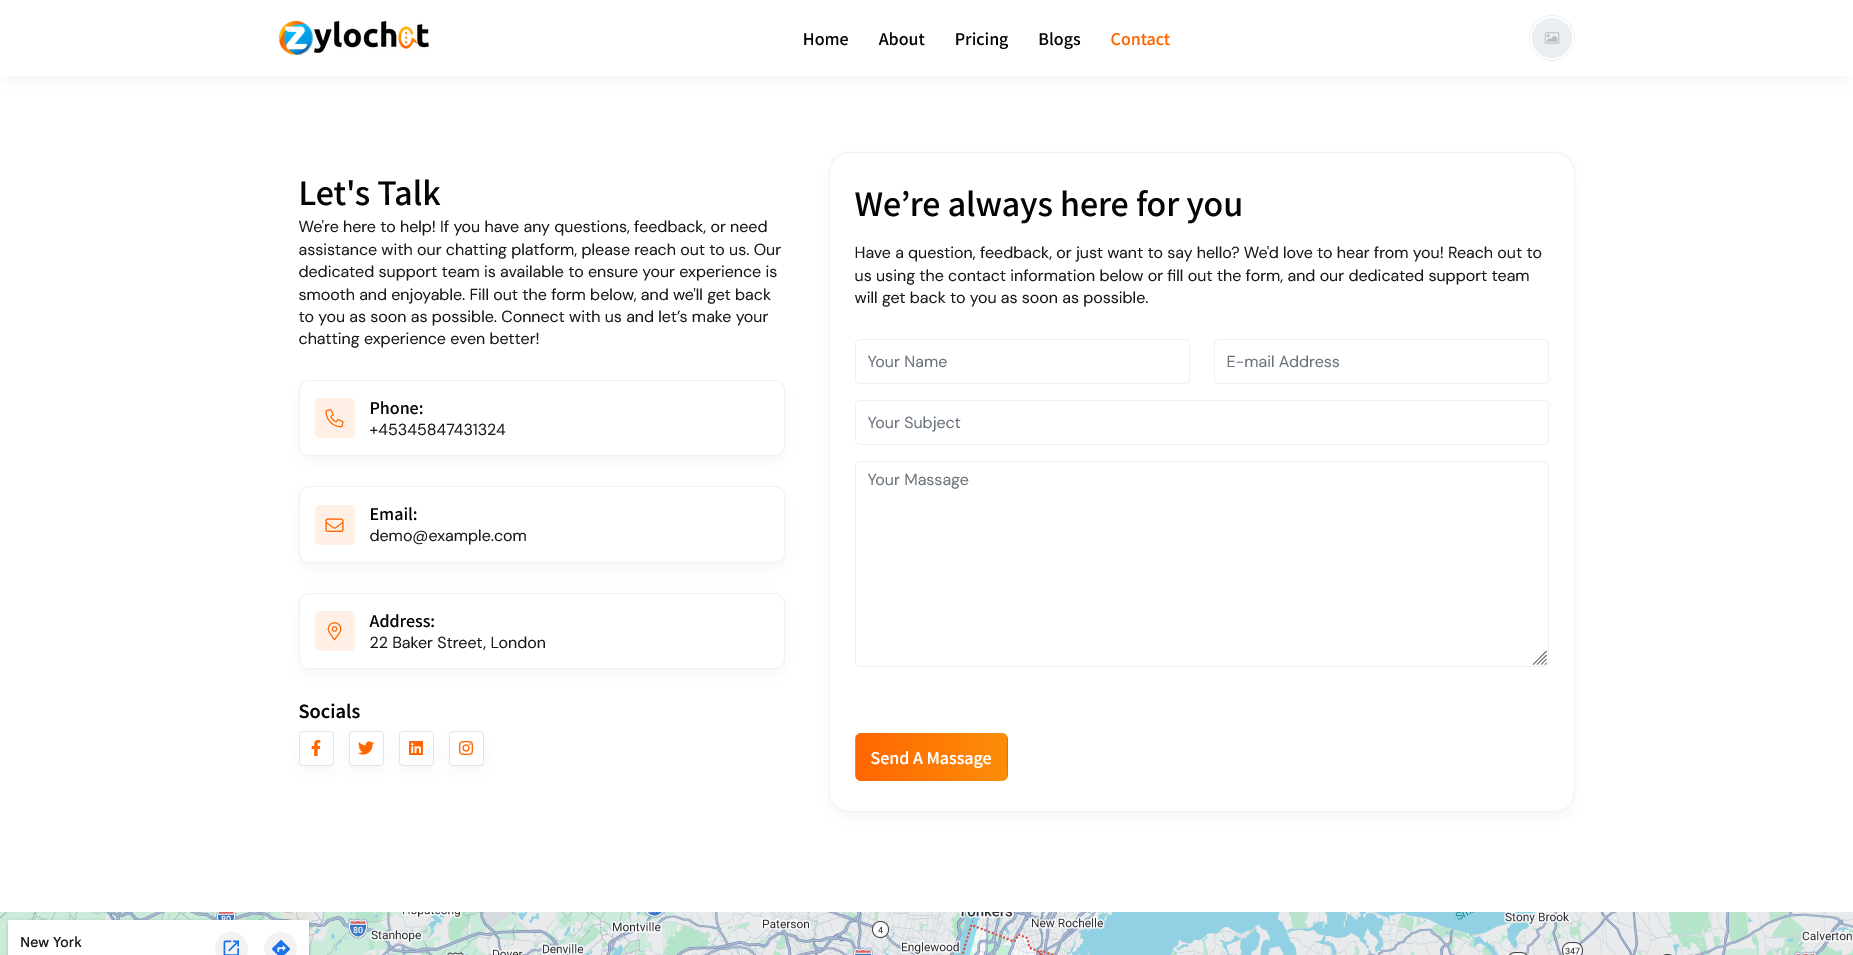Click We're always here for you heading
The width and height of the screenshot is (1853, 955).
point(1048,204)
